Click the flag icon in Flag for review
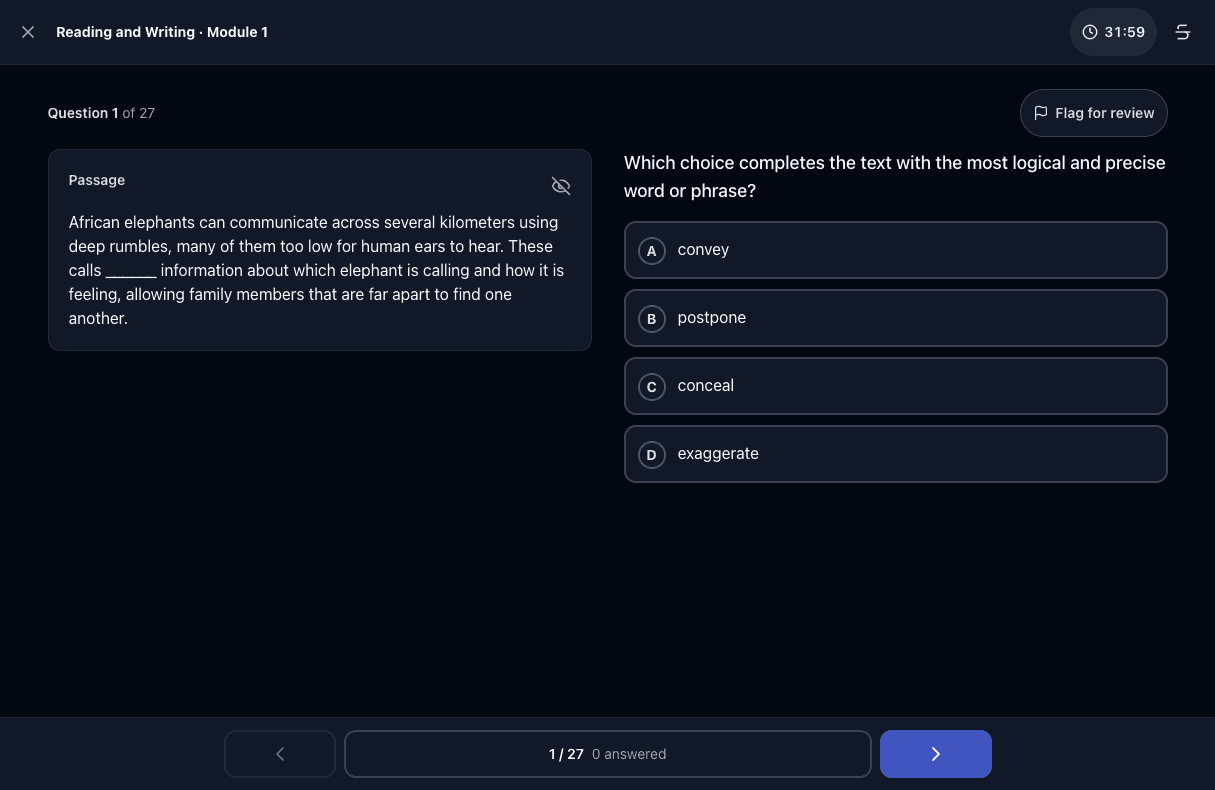This screenshot has height=790, width=1215. tap(1041, 113)
